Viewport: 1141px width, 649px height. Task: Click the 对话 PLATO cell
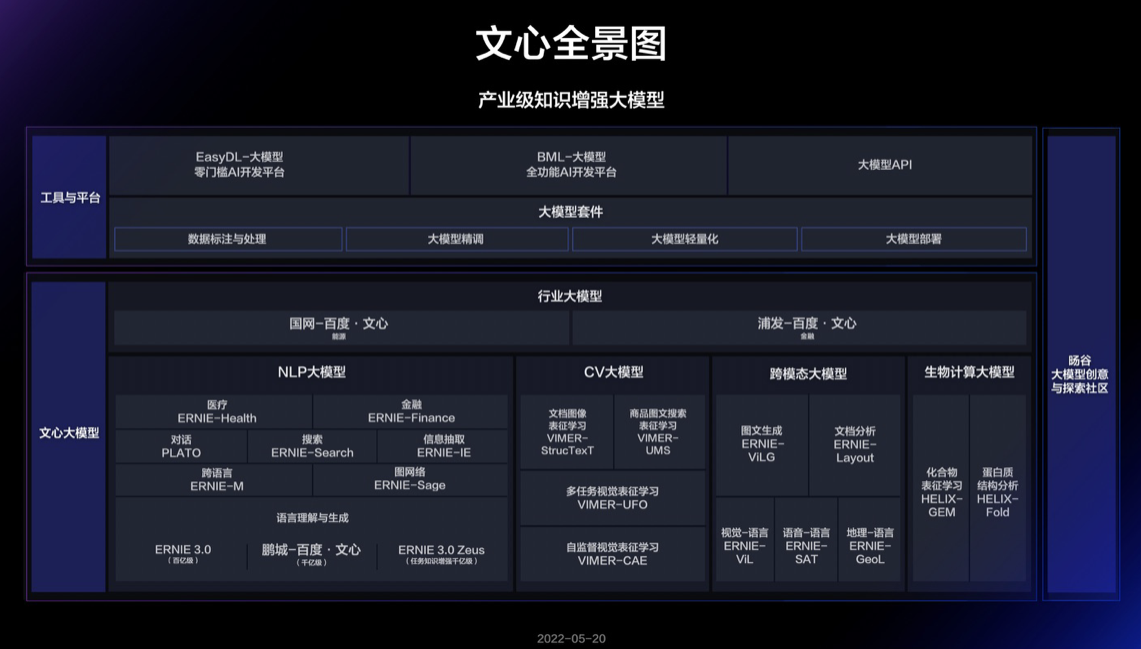[x=181, y=446]
